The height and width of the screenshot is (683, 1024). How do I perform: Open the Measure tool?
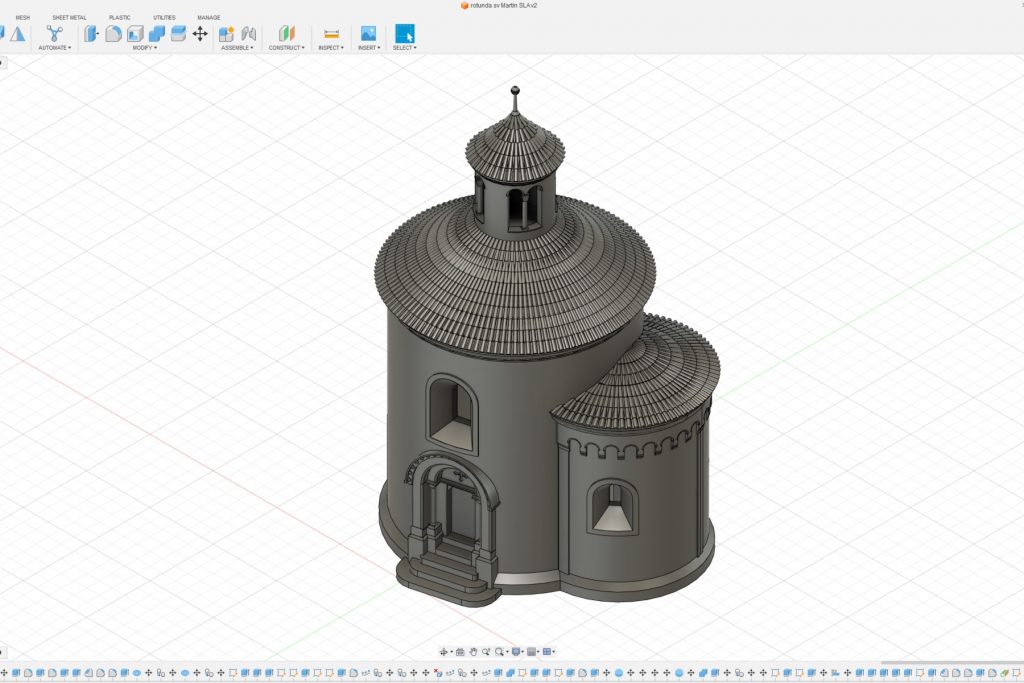331,33
